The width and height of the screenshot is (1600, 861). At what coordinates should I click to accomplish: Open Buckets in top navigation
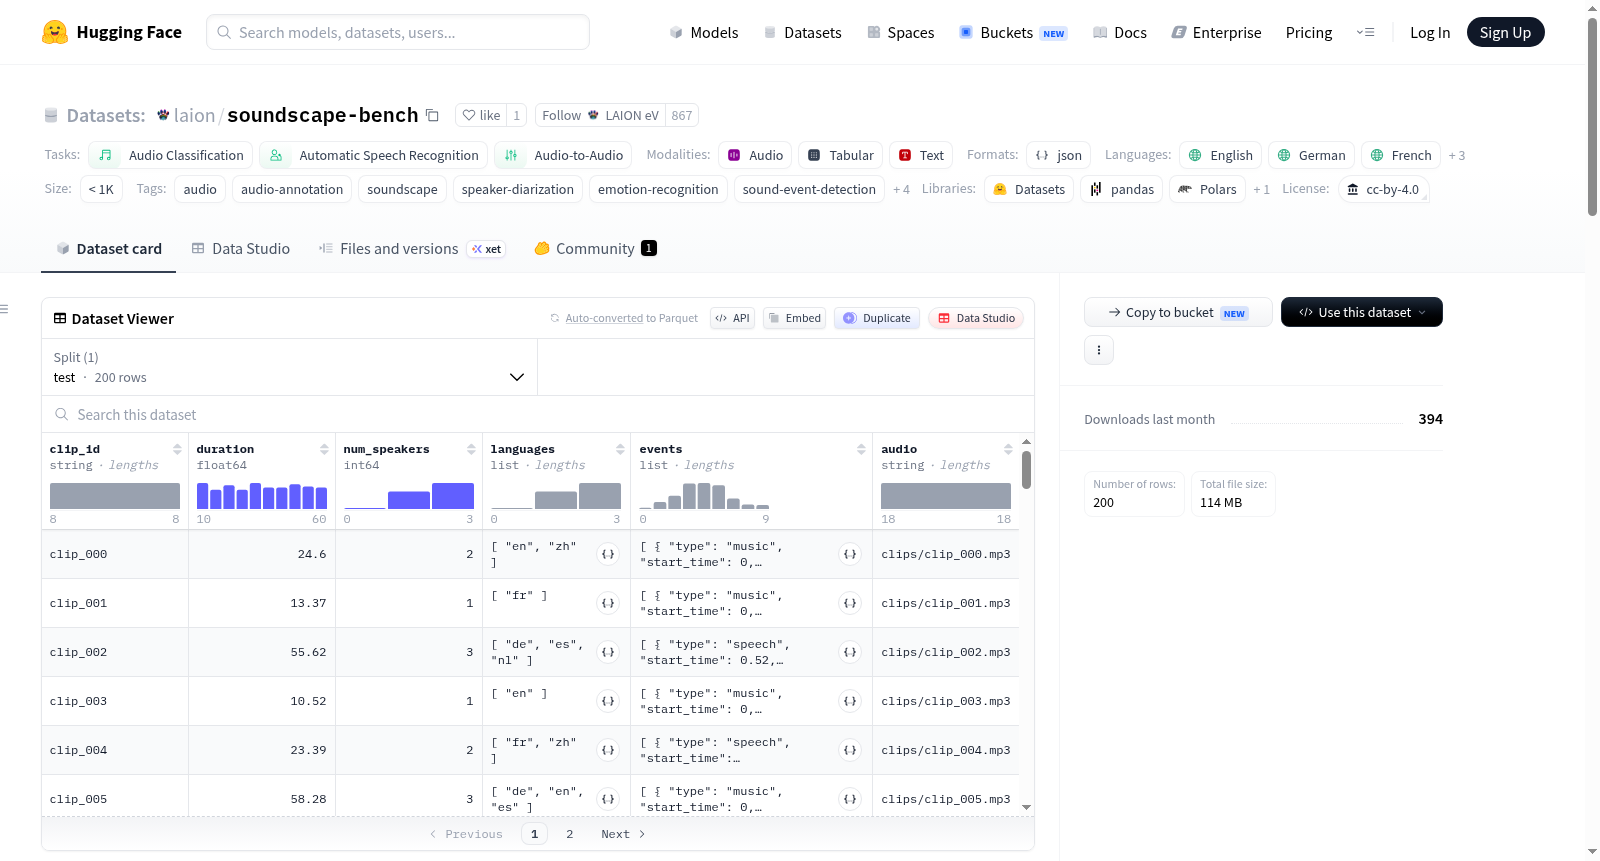click(x=1013, y=33)
